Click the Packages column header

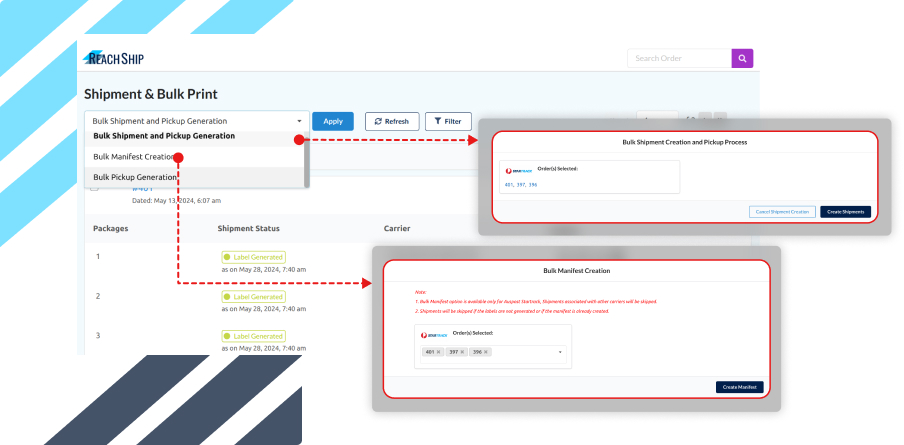coord(111,228)
